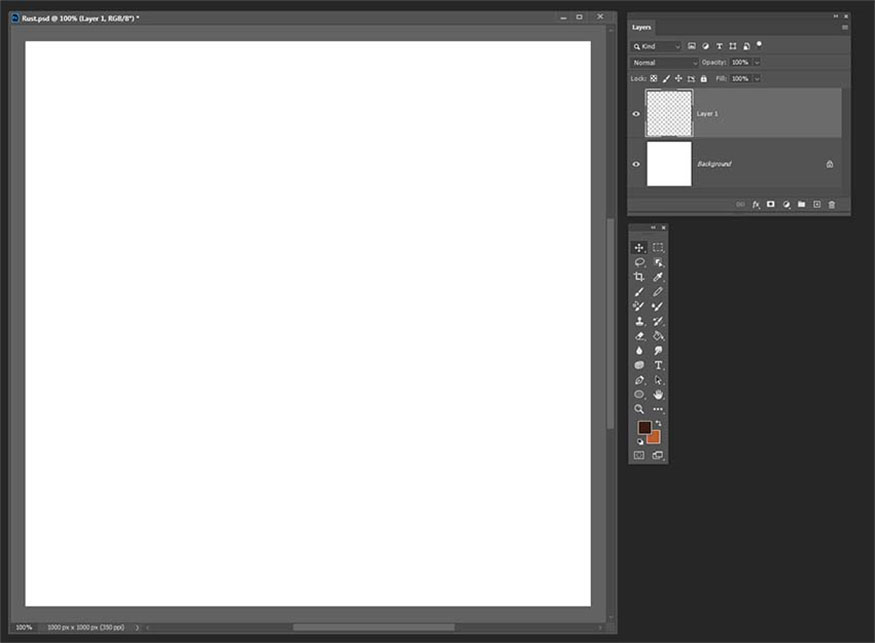Hide the Background layer eye icon
The width and height of the screenshot is (875, 643).
(636, 164)
